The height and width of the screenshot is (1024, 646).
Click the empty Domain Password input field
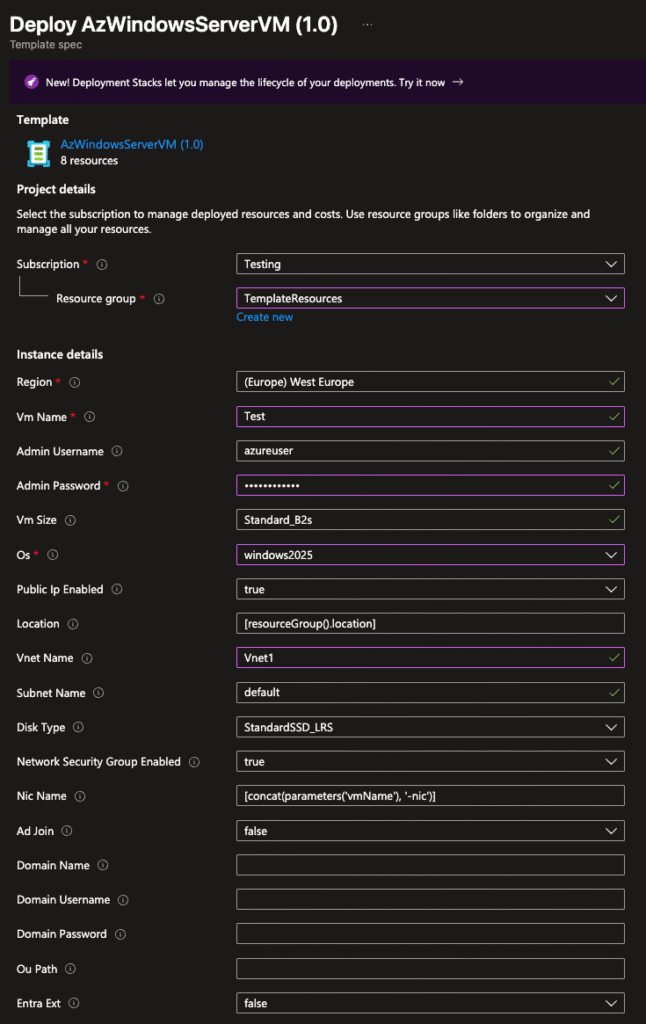[x=430, y=934]
